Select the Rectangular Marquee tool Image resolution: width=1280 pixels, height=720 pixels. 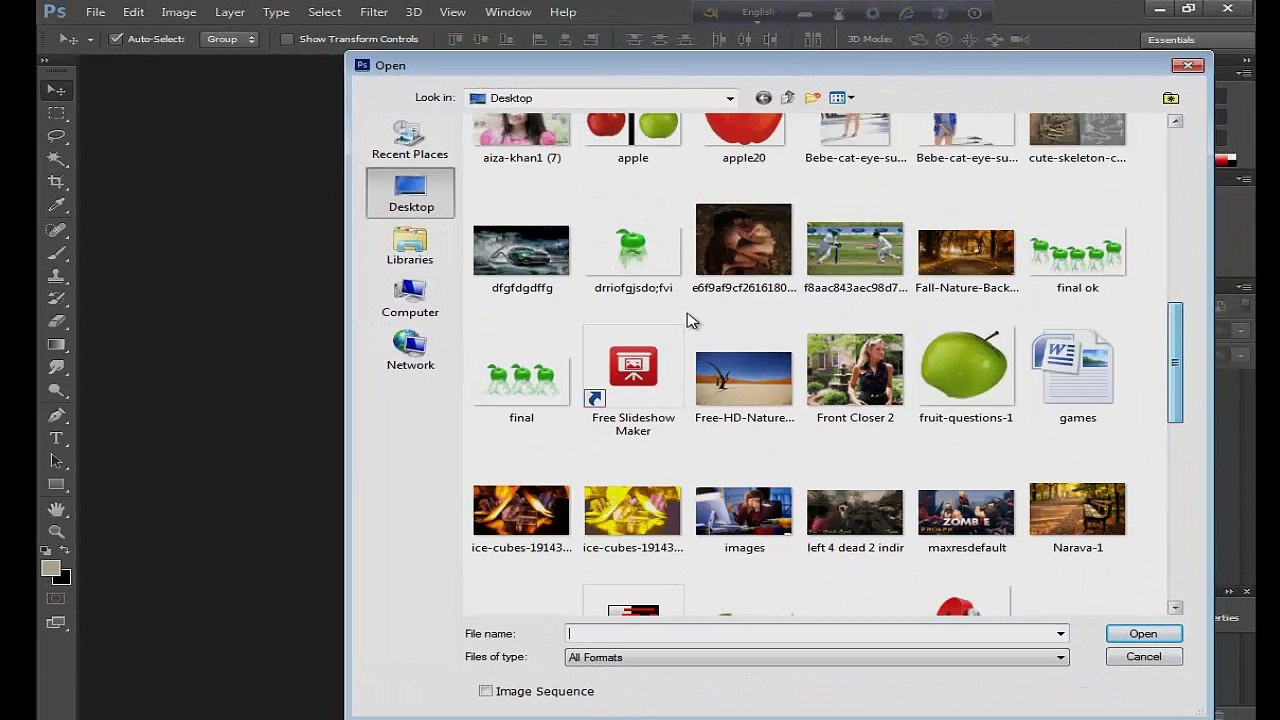[57, 113]
